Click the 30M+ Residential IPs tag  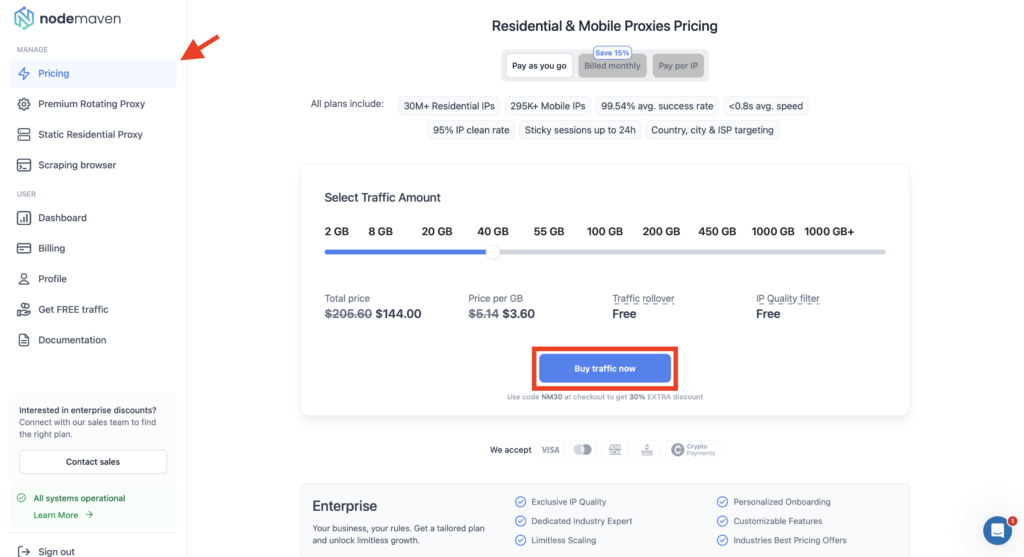pos(449,106)
